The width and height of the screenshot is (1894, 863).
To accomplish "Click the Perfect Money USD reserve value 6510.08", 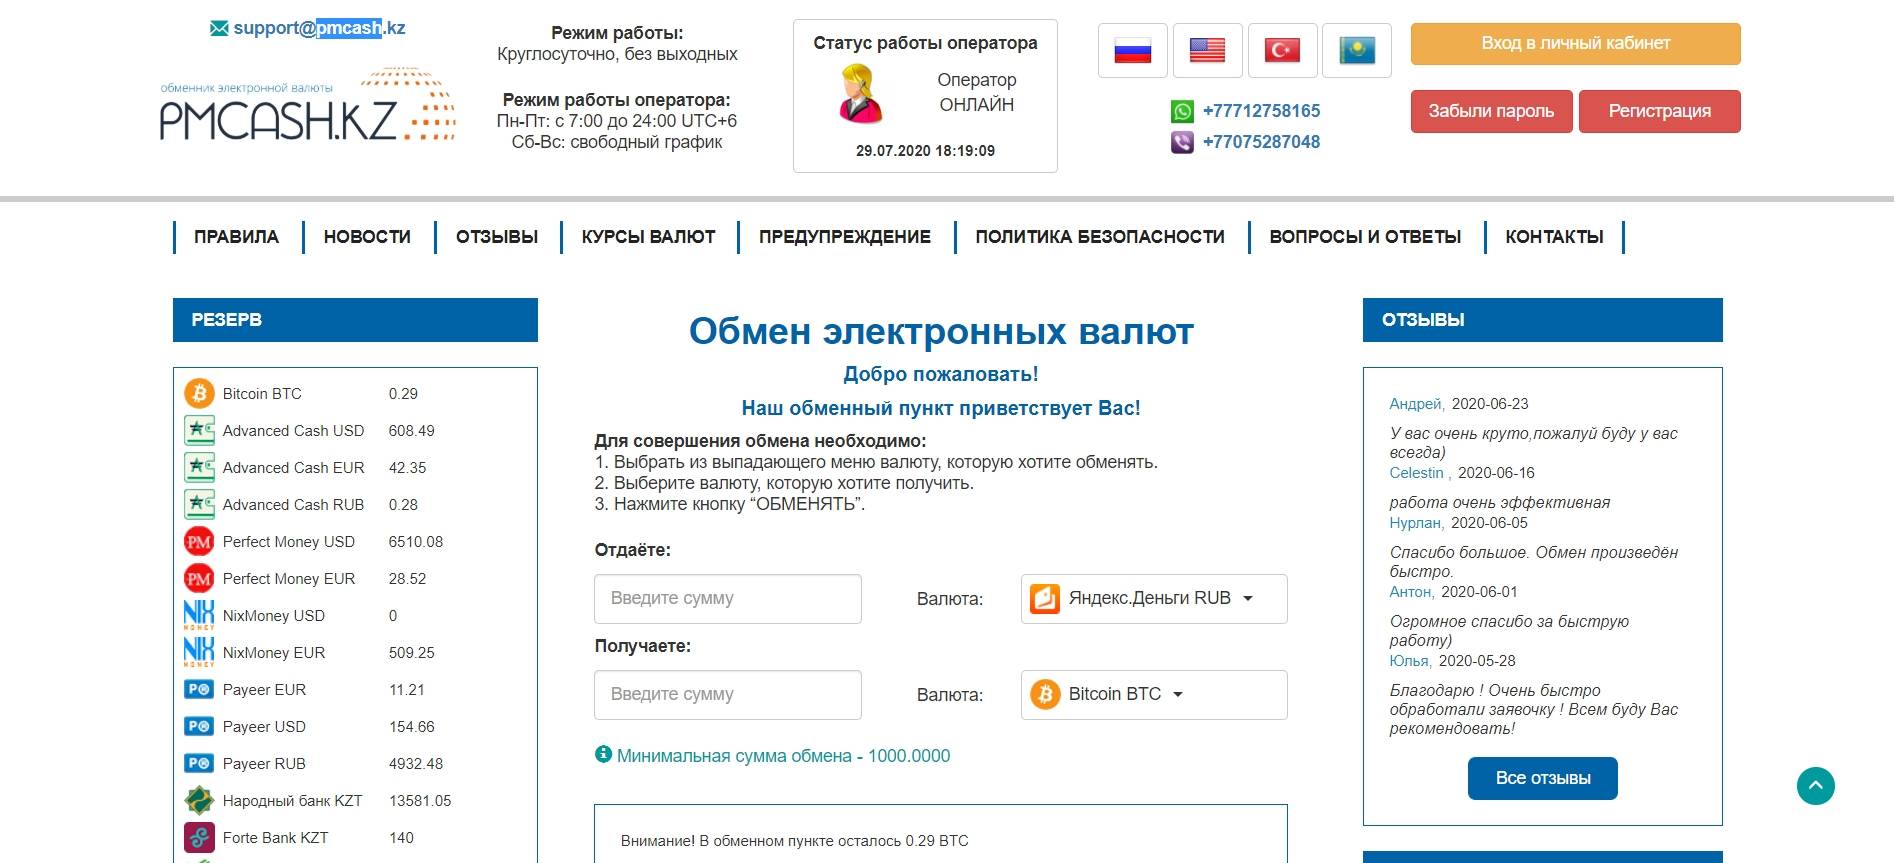I will click(x=416, y=542).
